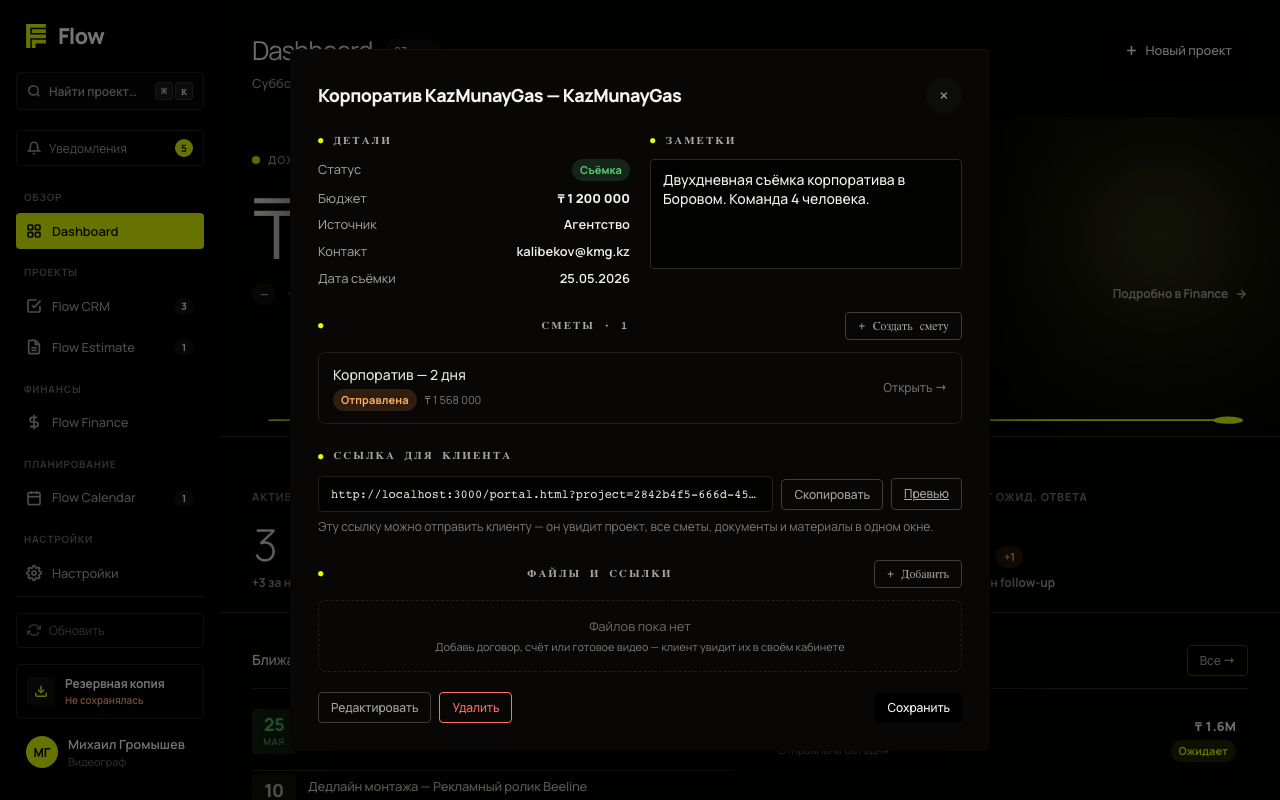The image size is (1280, 800).
Task: Click the contact email kalibekov@kmg.kz
Action: tap(573, 252)
